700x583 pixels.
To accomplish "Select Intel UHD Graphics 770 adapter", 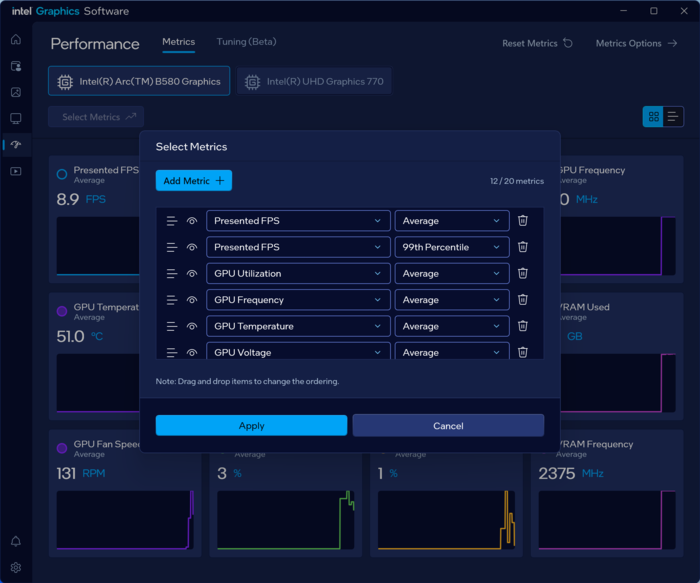I will click(x=314, y=81).
